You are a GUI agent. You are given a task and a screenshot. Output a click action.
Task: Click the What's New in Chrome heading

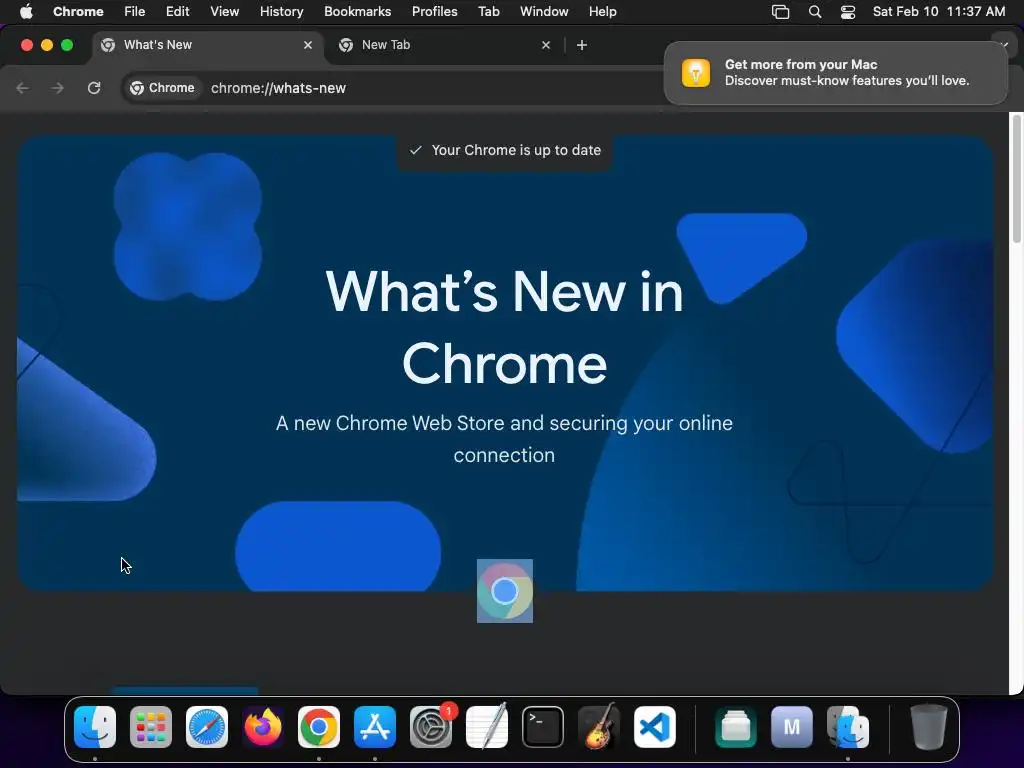pos(504,327)
